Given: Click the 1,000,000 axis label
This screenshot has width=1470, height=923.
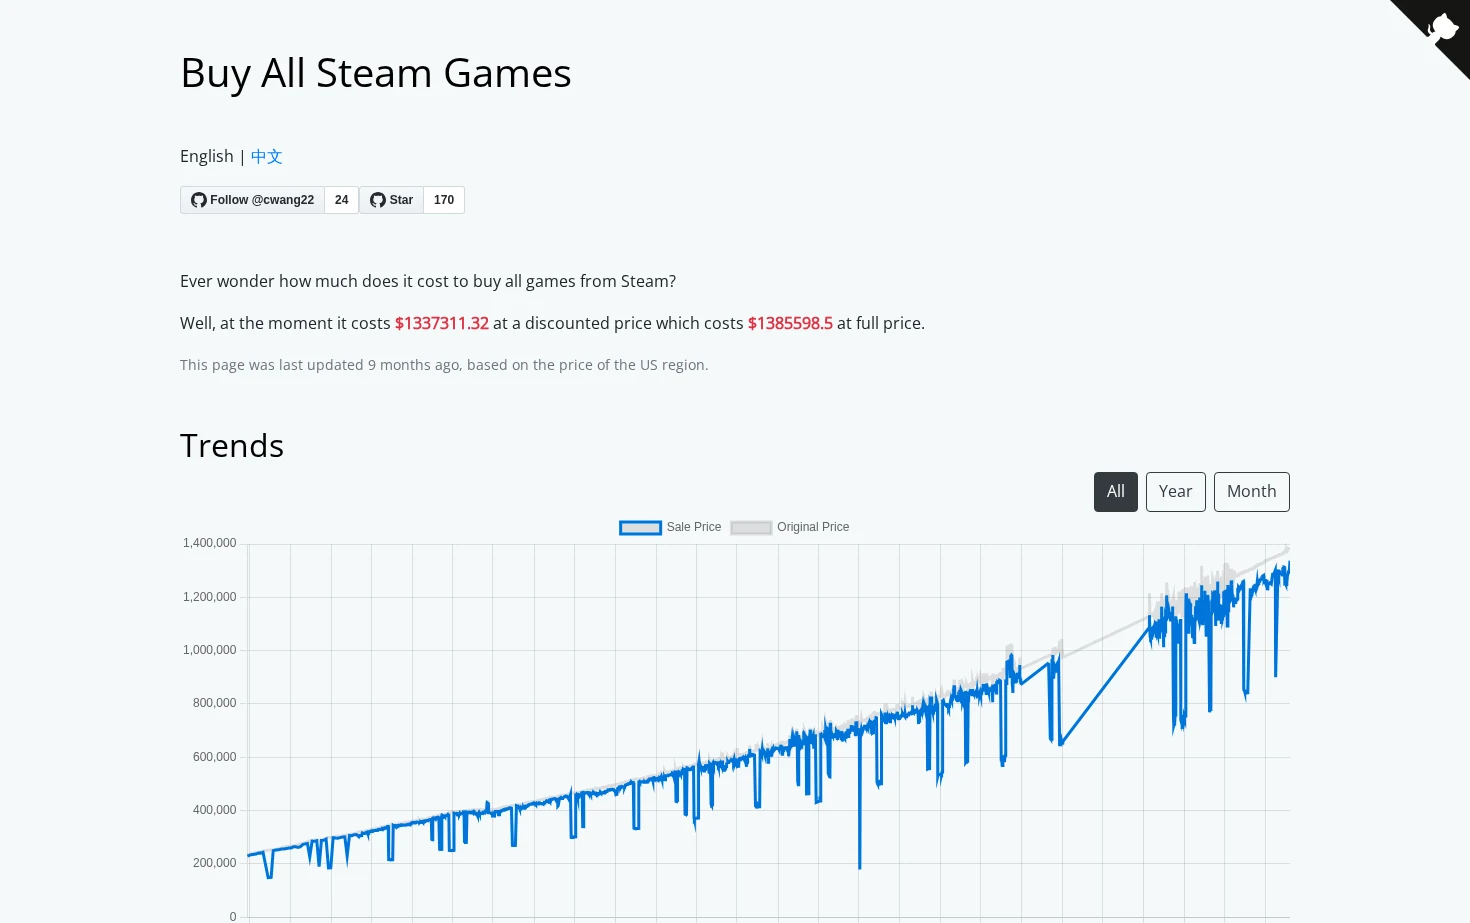Looking at the screenshot, I should [209, 650].
